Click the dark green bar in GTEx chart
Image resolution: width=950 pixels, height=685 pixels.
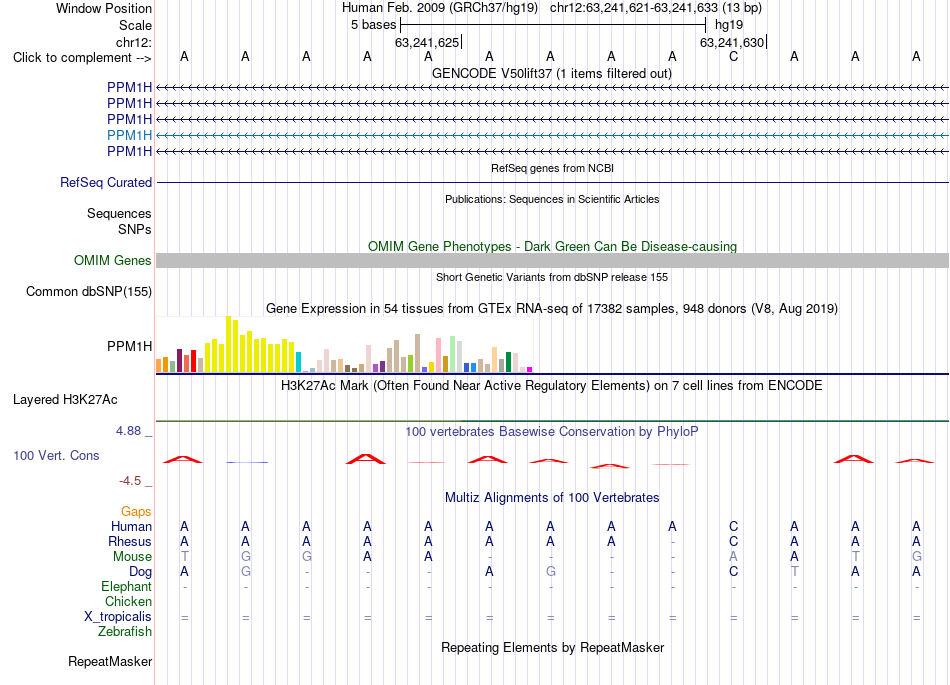pos(508,362)
